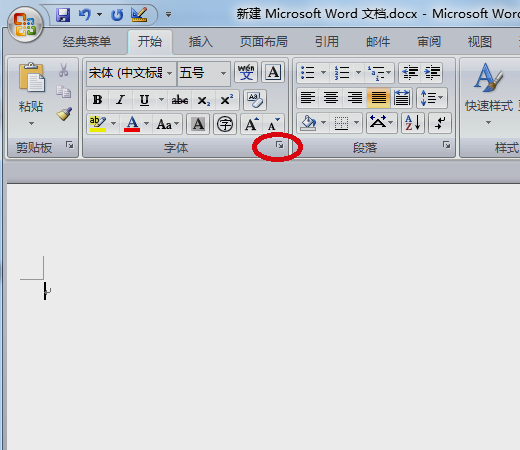Toggle superscript formatting
520x450 pixels.
click(x=227, y=100)
